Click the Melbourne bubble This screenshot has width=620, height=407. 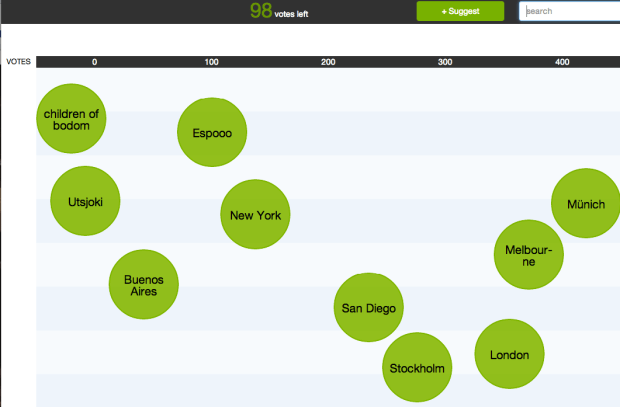pyautogui.click(x=528, y=255)
